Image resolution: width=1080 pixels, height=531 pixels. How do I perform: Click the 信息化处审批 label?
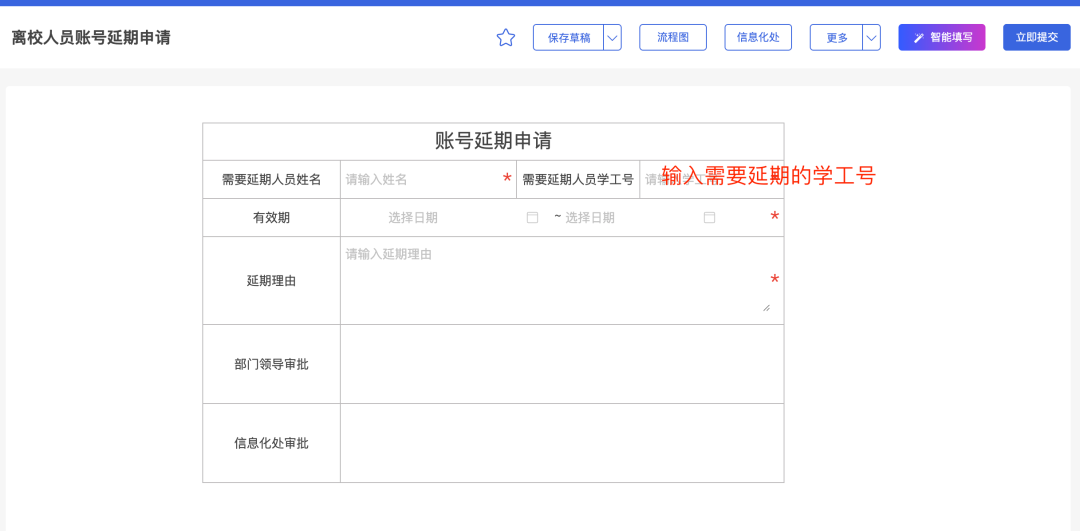tap(271, 443)
